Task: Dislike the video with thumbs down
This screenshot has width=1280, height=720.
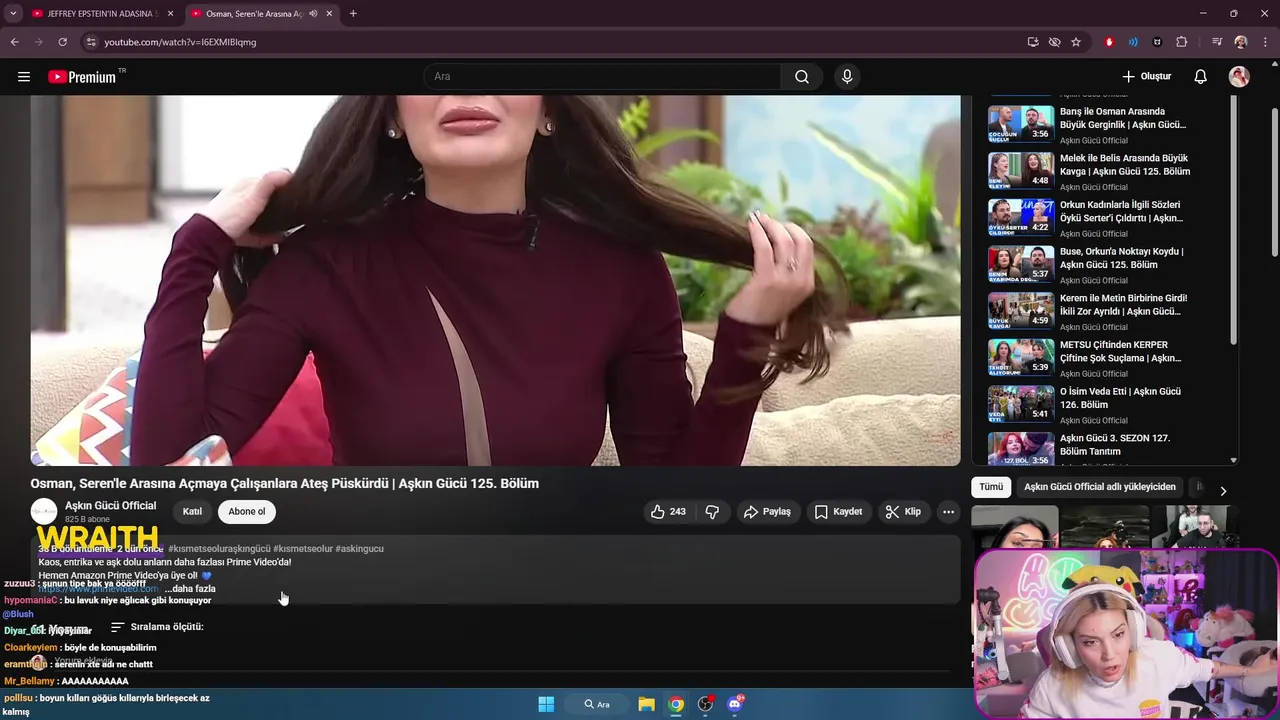Action: [x=712, y=511]
